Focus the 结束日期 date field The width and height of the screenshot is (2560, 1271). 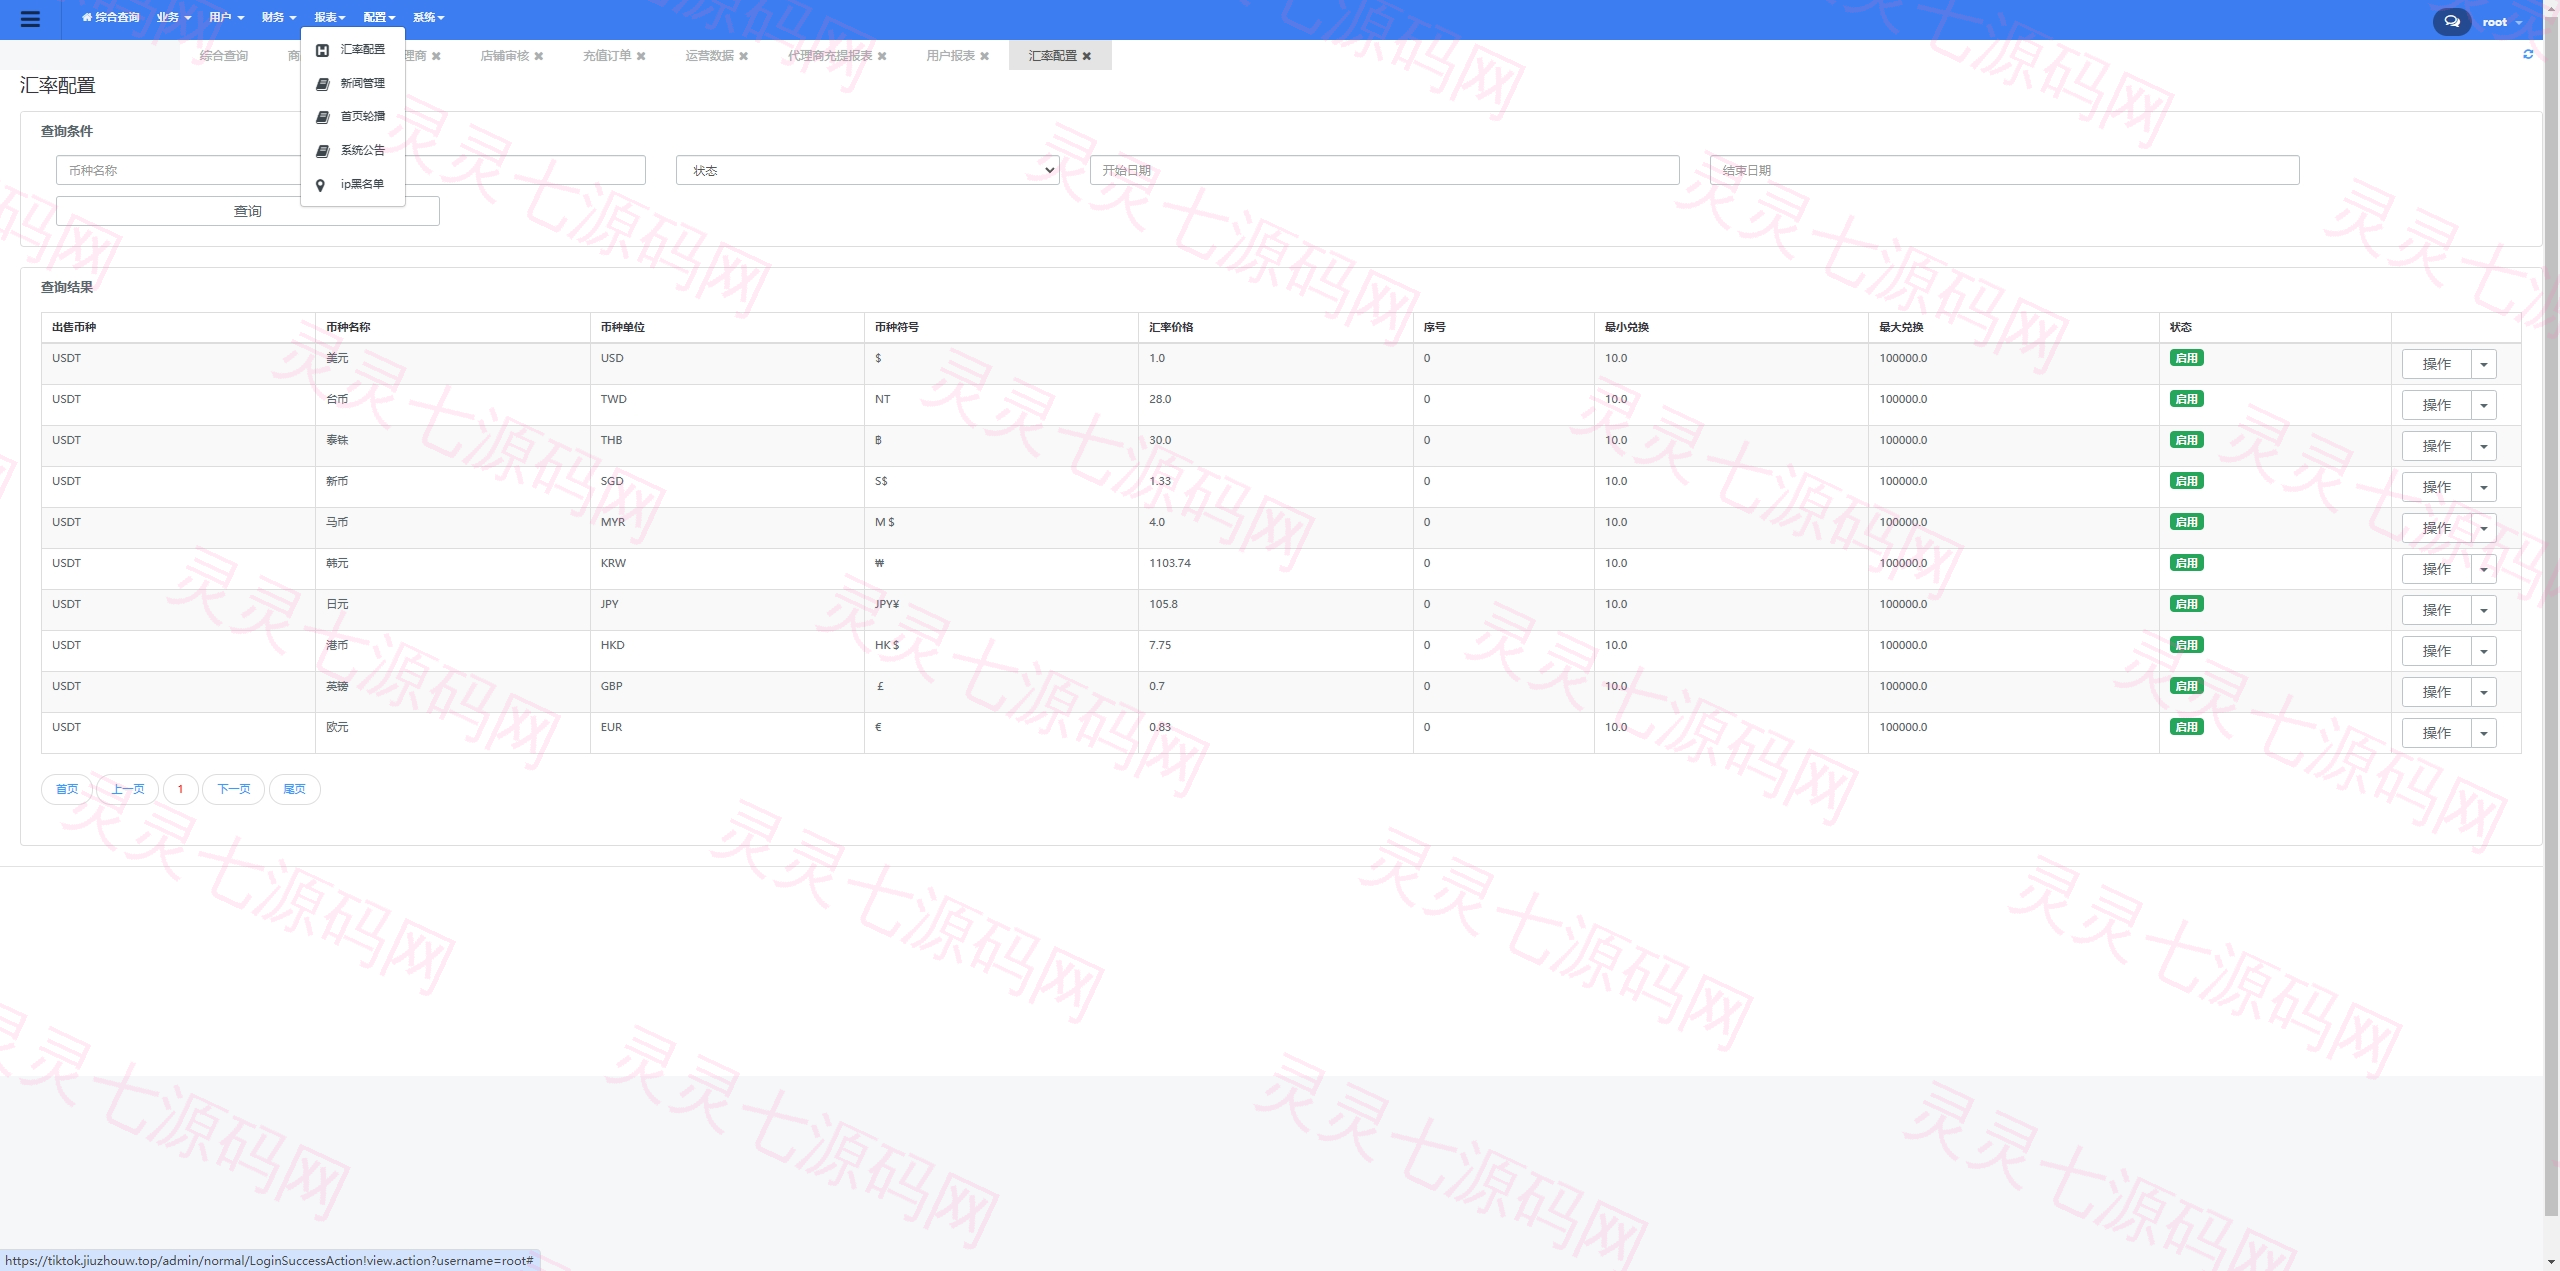tap(2004, 170)
